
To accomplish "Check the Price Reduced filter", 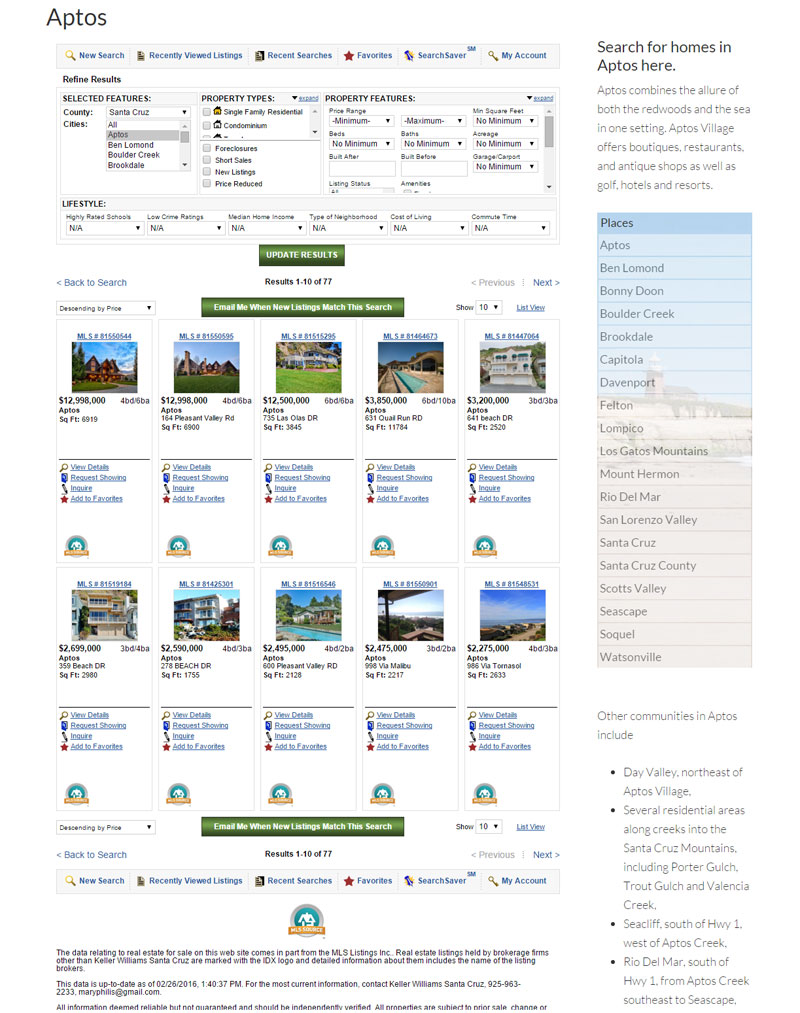I will coord(206,184).
